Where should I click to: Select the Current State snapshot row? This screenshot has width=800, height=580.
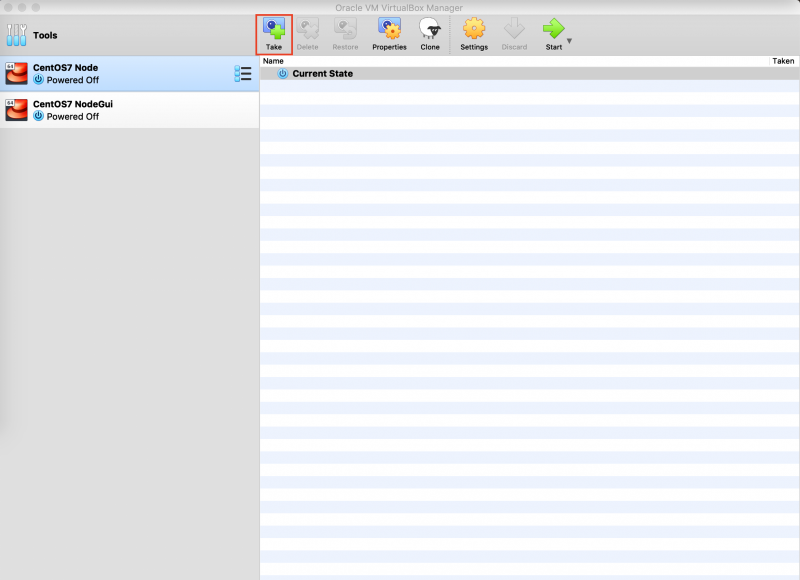[530, 73]
